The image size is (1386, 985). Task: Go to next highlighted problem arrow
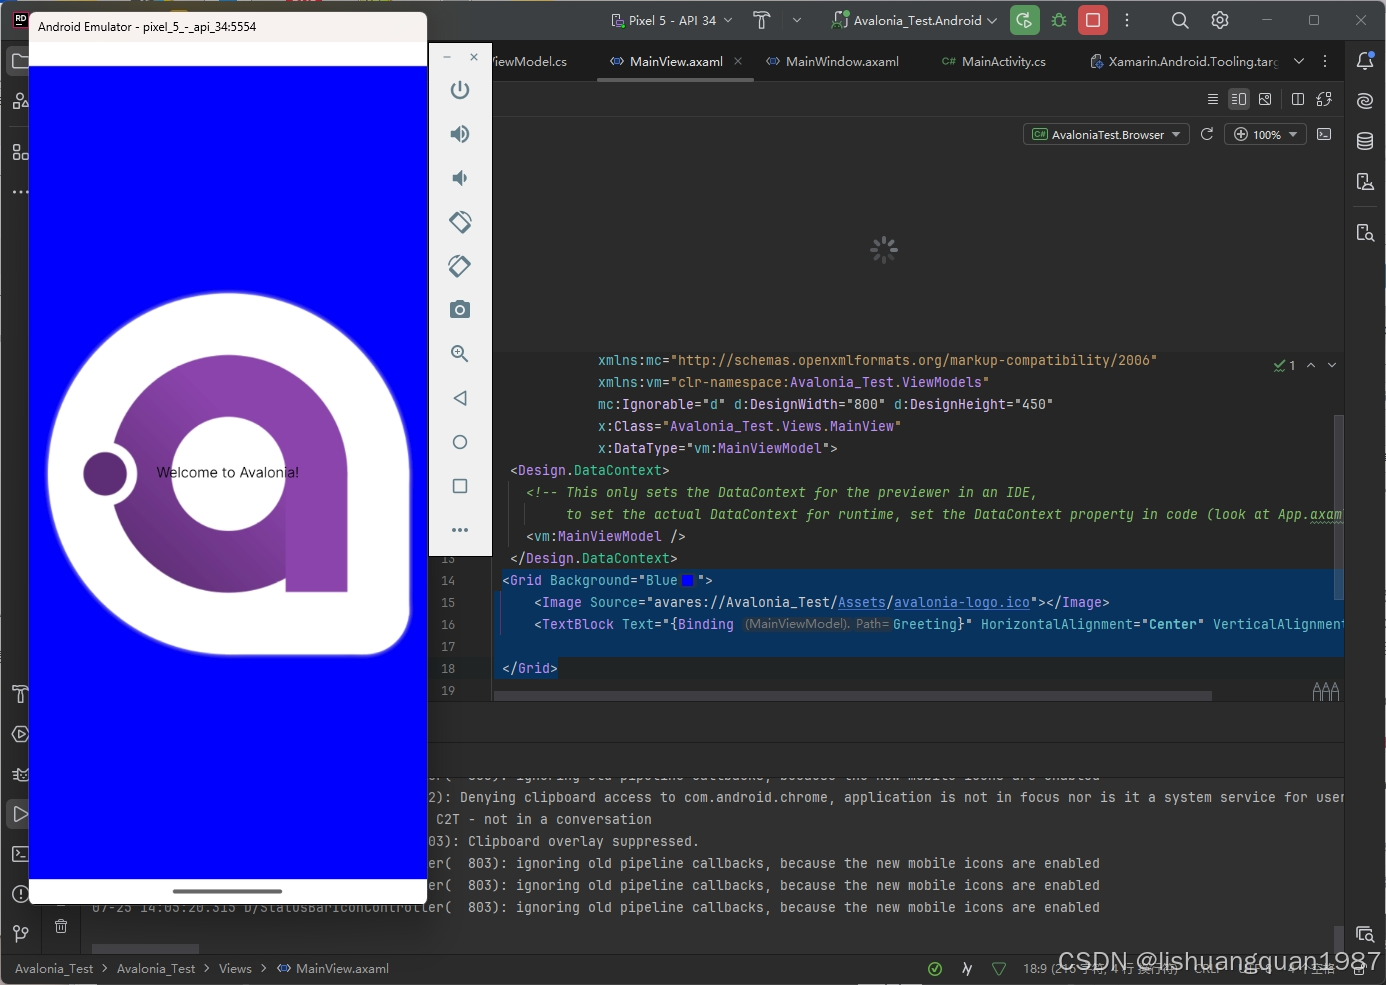(1332, 365)
